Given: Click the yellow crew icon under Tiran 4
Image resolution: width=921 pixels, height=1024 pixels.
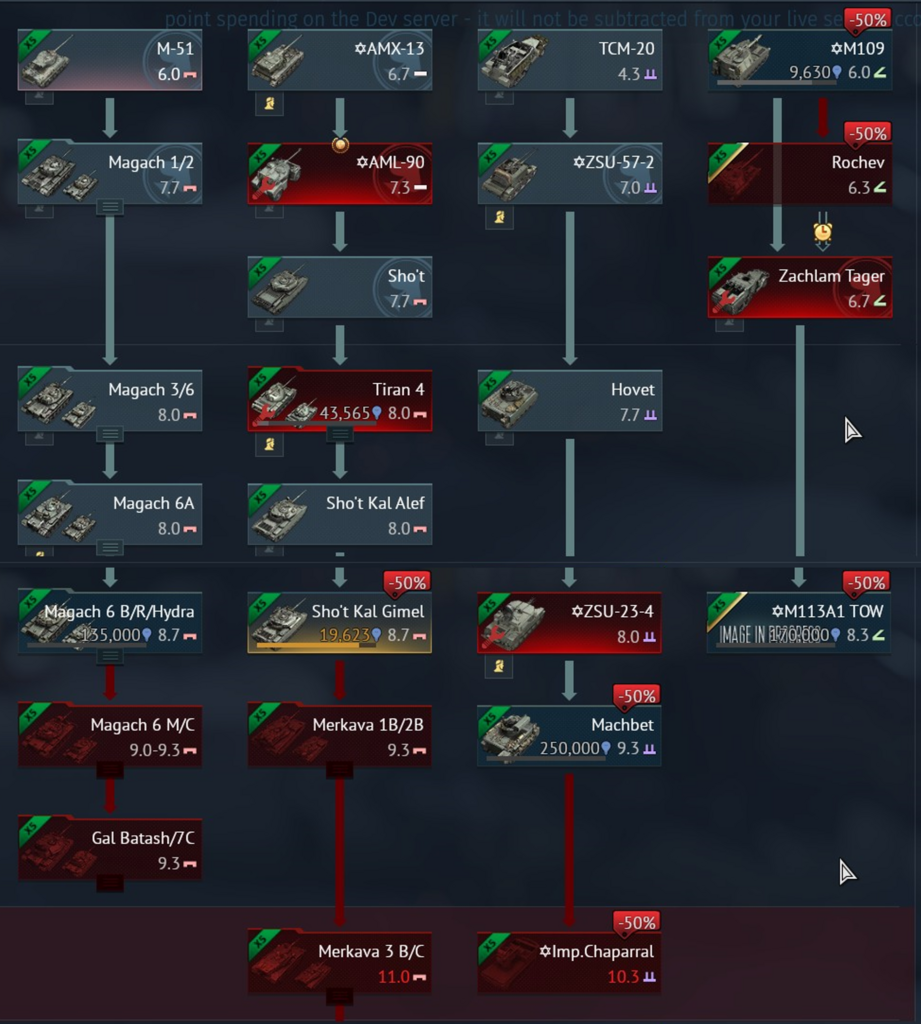Looking at the screenshot, I should [x=269, y=445].
